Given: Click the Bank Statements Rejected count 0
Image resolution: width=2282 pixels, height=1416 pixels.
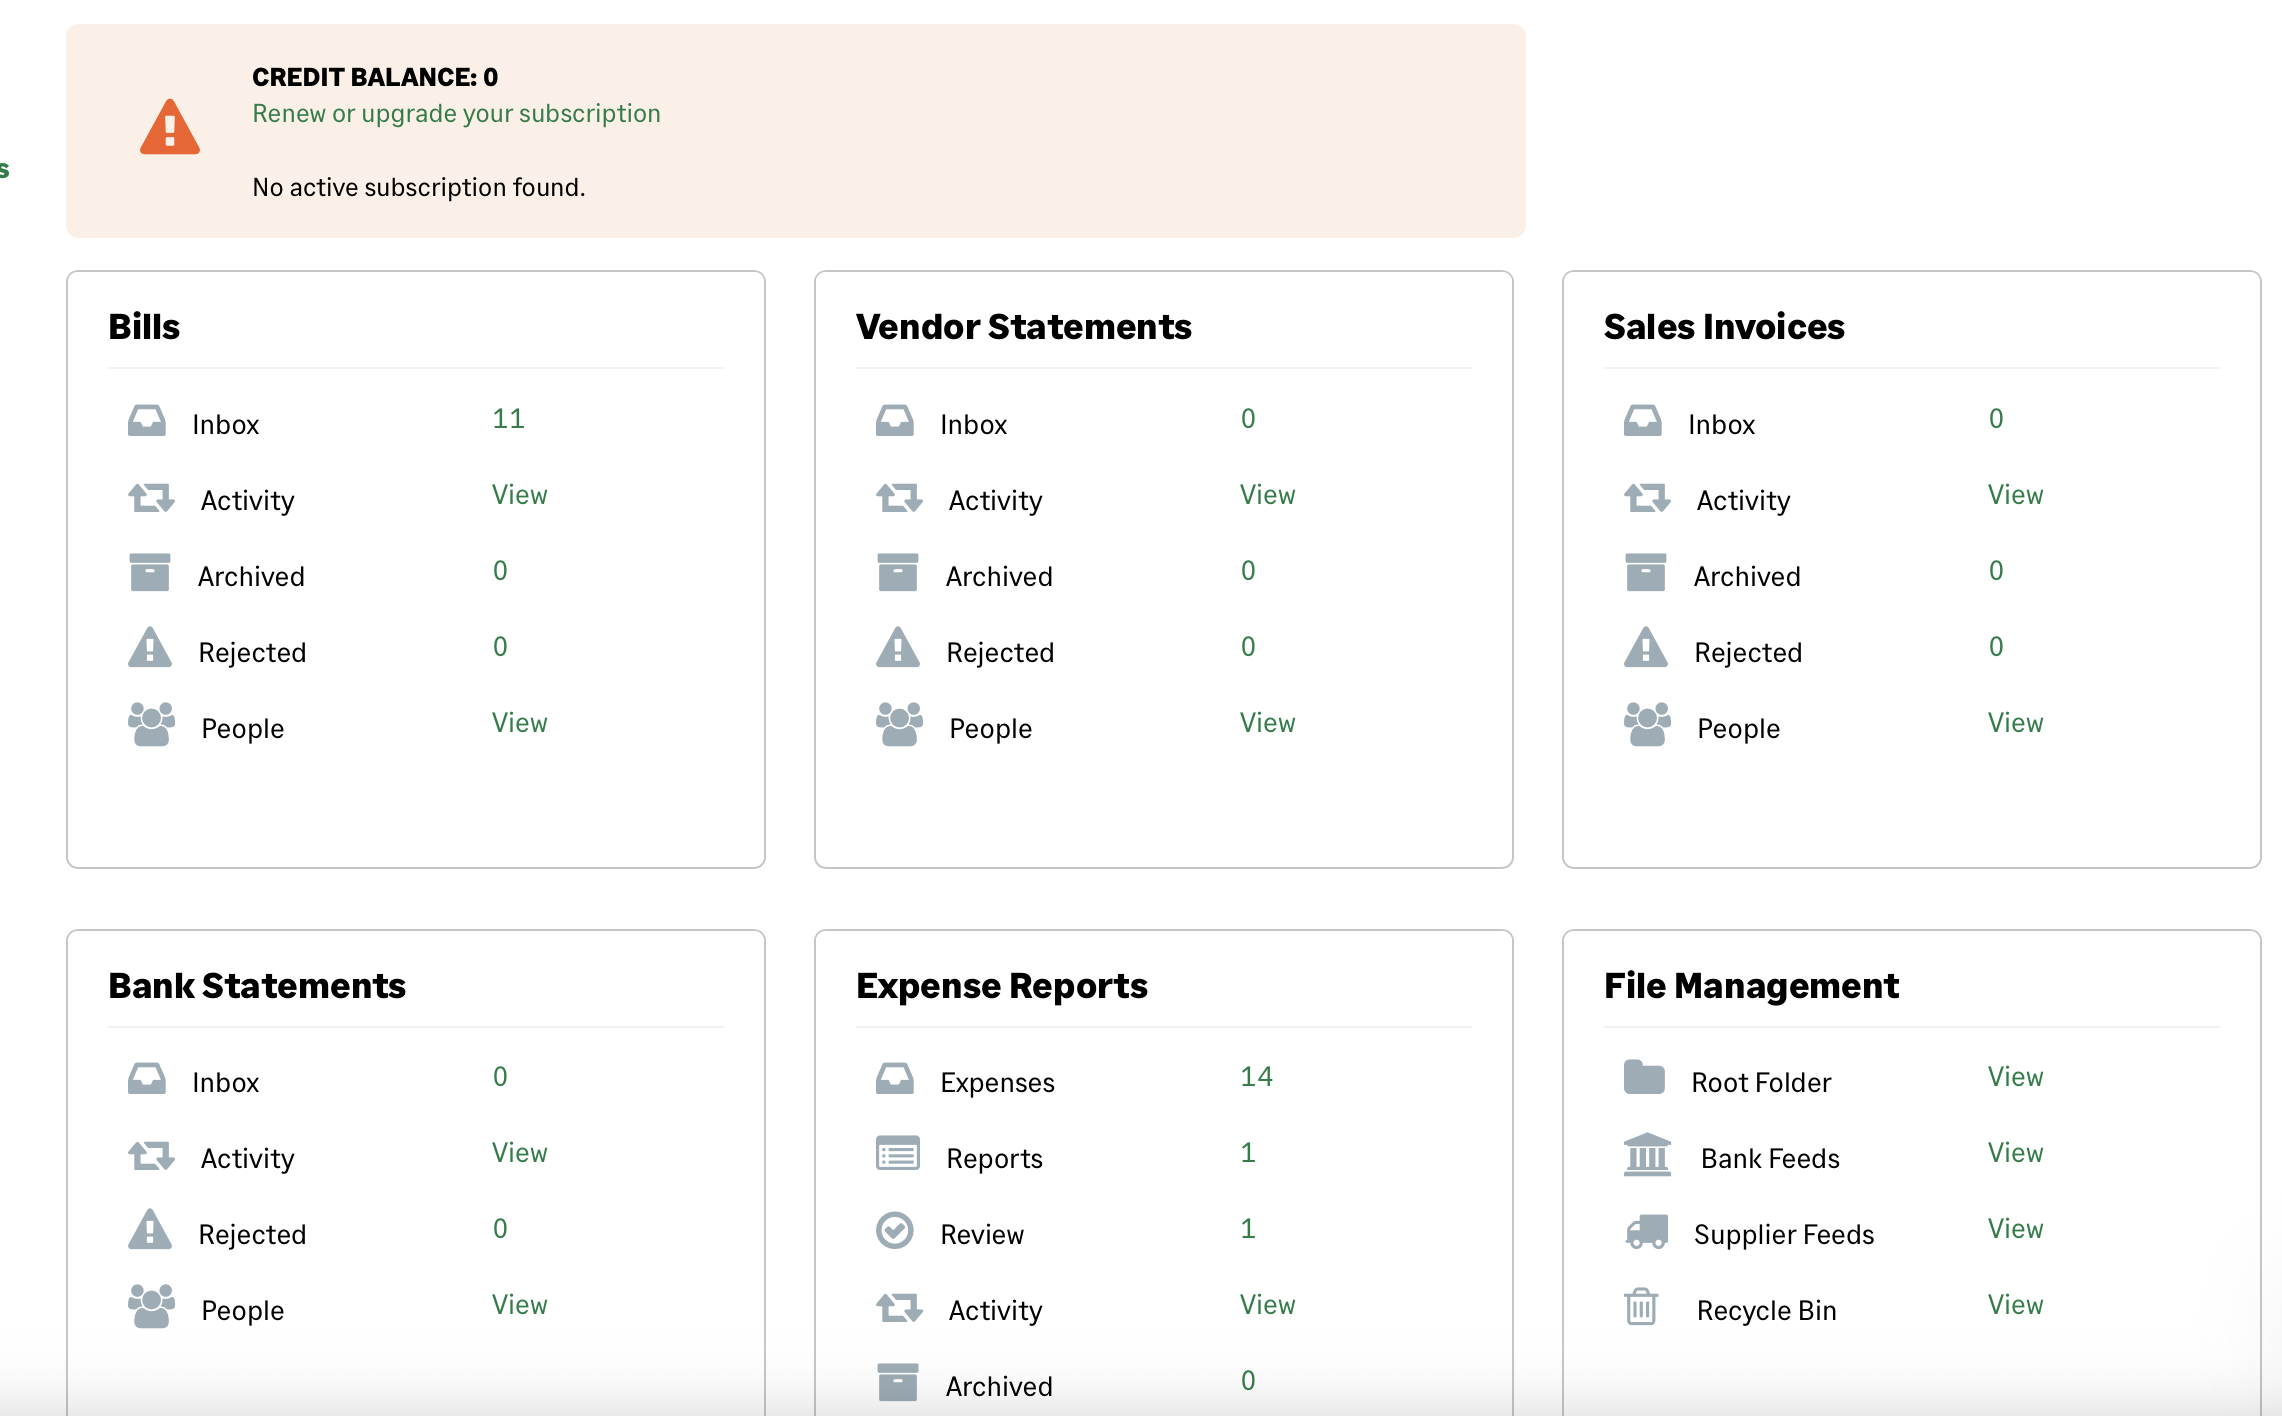Looking at the screenshot, I should tap(500, 1228).
